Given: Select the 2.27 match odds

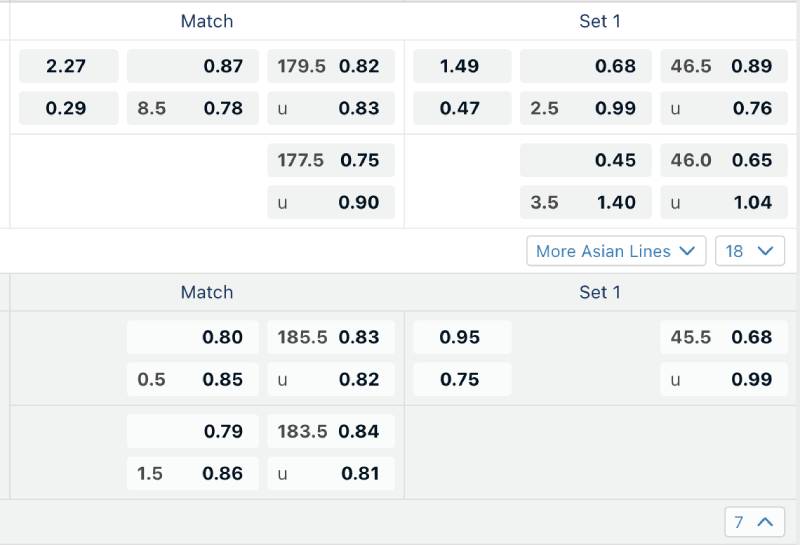Looking at the screenshot, I should coord(67,66).
